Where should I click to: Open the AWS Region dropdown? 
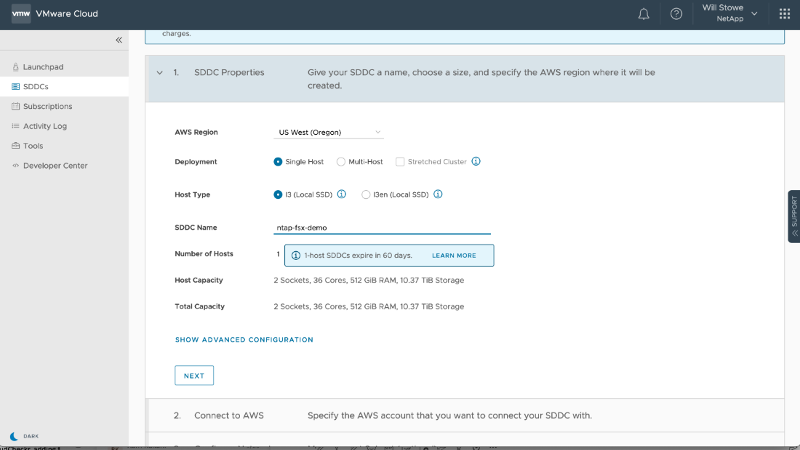point(329,132)
